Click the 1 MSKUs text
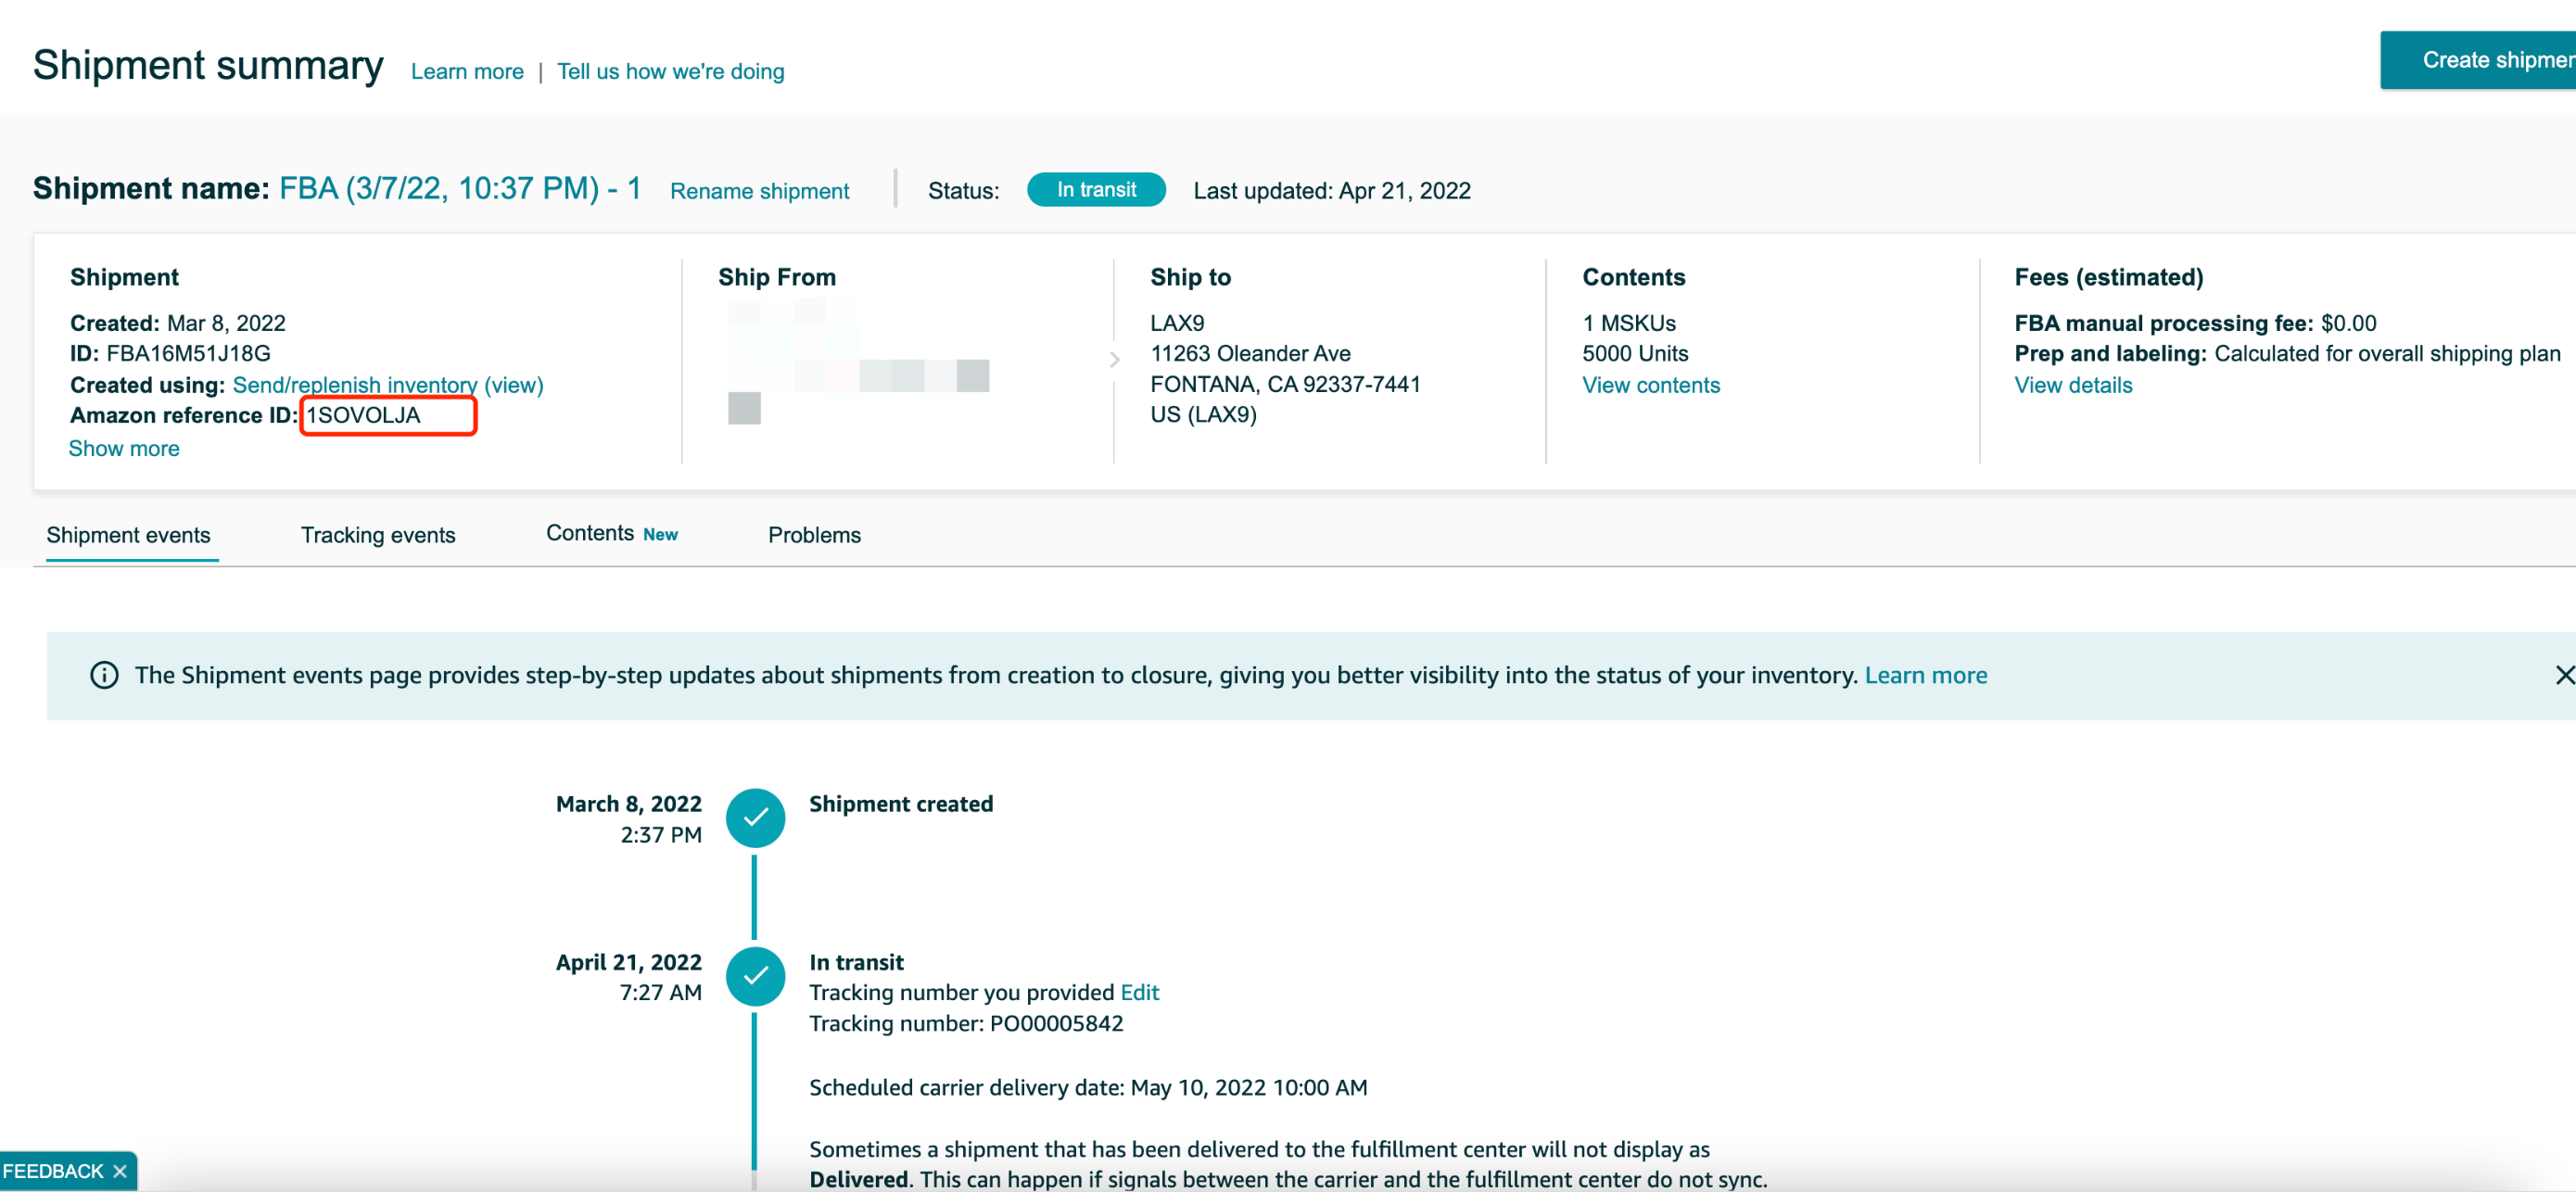This screenshot has height=1192, width=2576. tap(1629, 323)
